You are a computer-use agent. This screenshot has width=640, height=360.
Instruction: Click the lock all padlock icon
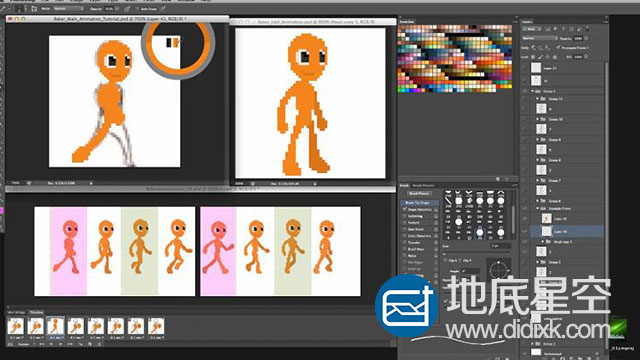pos(555,57)
